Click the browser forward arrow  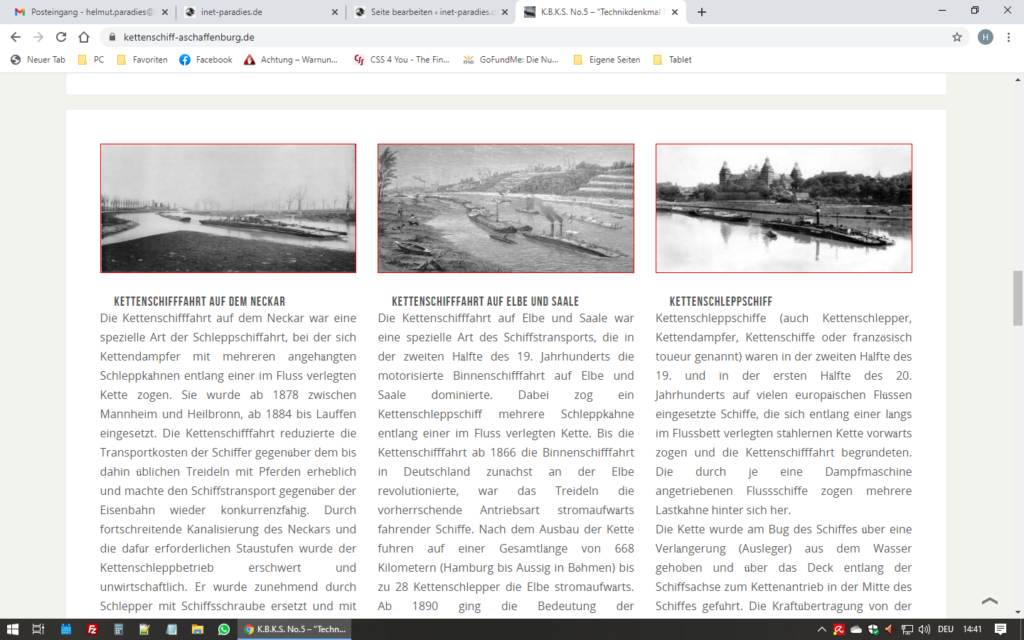tap(39, 37)
